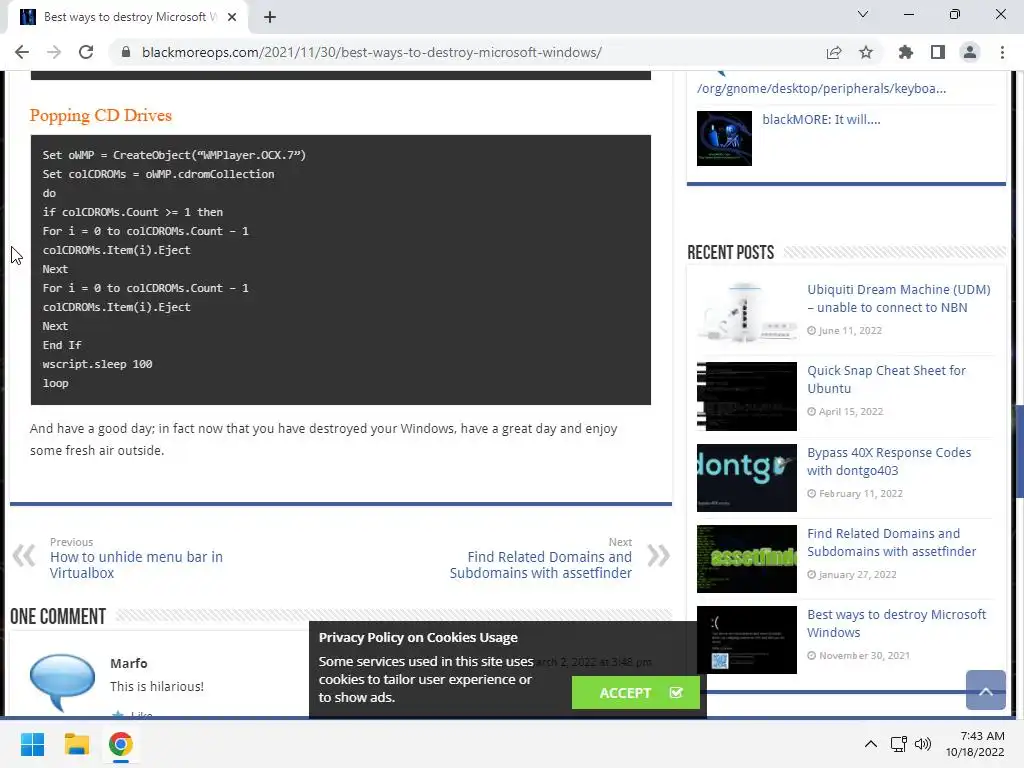Open previous post How to unhide menu bar
This screenshot has height=768, width=1024.
coord(136,565)
